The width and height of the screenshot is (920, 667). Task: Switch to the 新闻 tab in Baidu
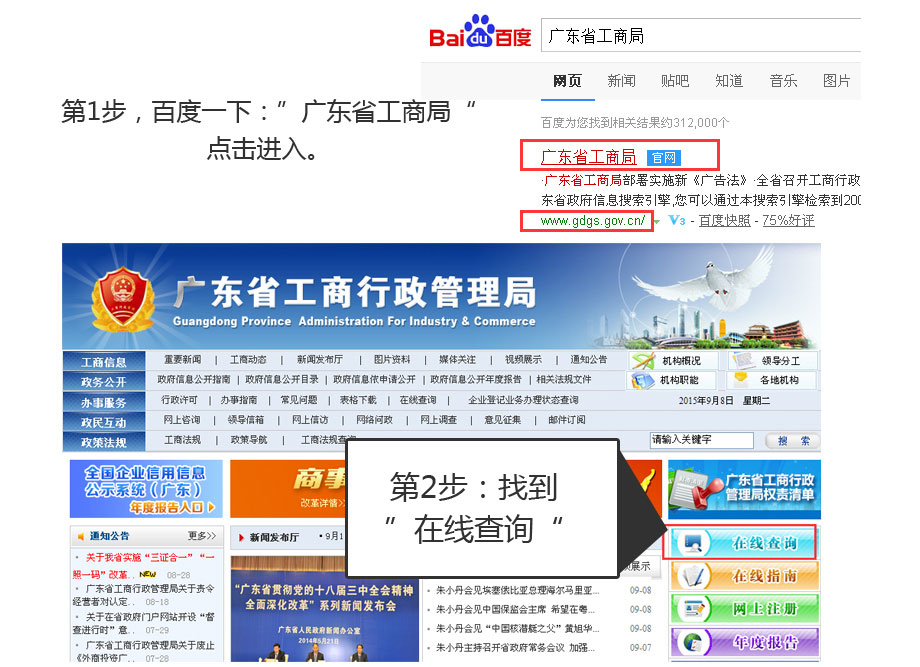pyautogui.click(x=621, y=81)
